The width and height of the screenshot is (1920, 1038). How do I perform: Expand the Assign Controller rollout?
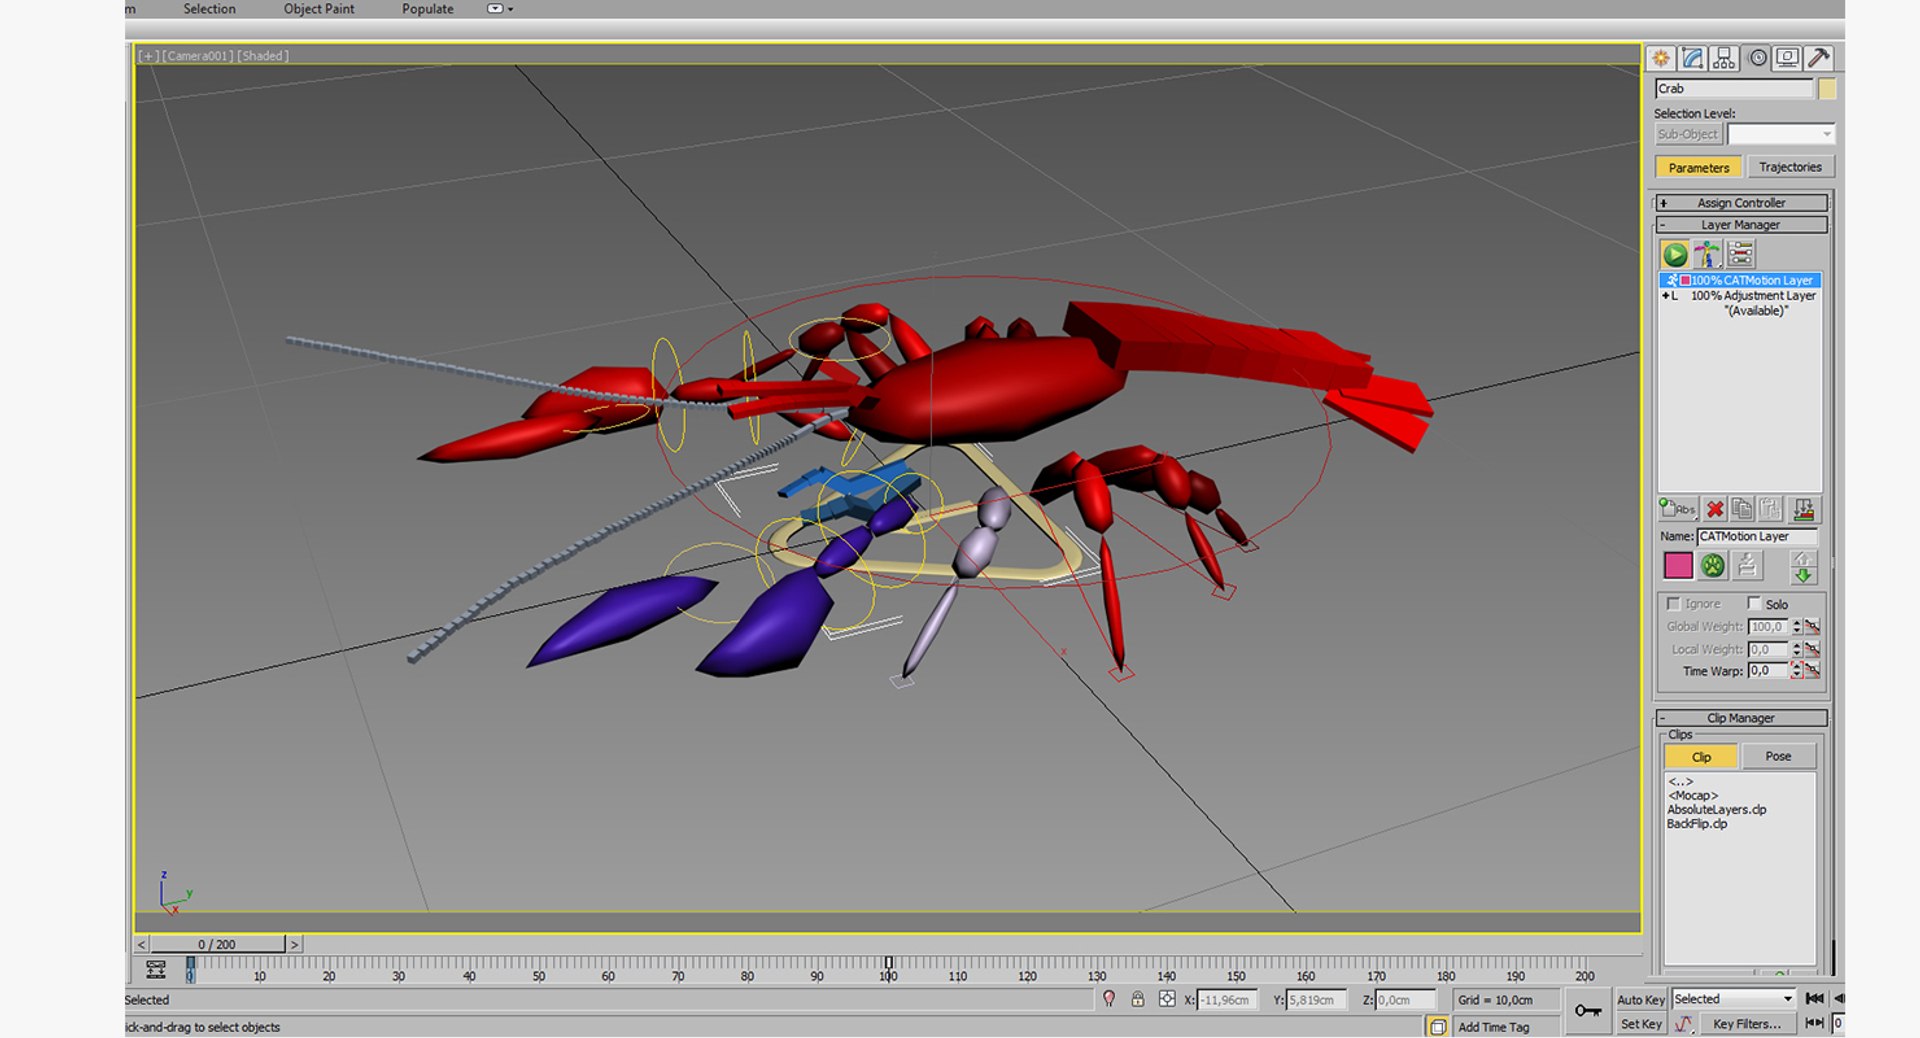pos(1741,203)
